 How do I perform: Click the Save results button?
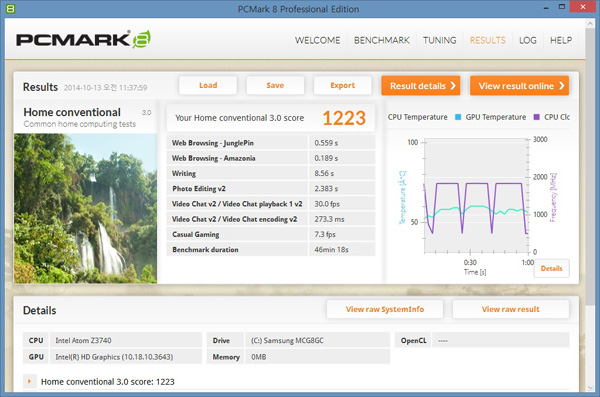pos(275,85)
